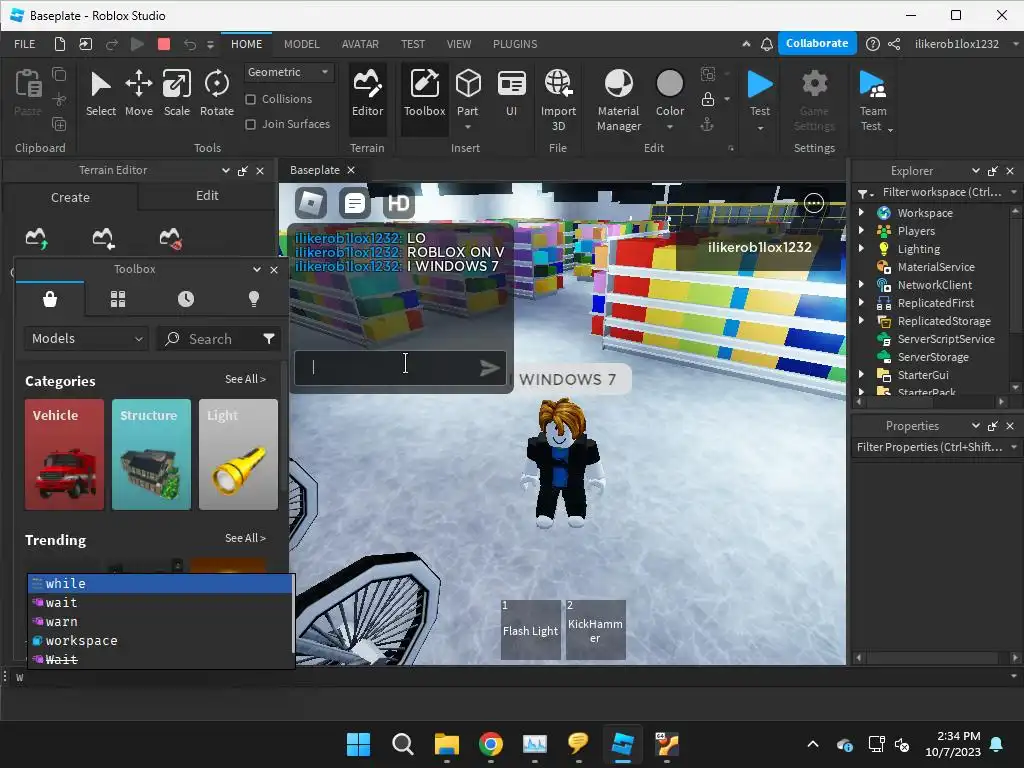Open the Vehicle category thumbnail
Screen dimensions: 1024x768
[64, 455]
